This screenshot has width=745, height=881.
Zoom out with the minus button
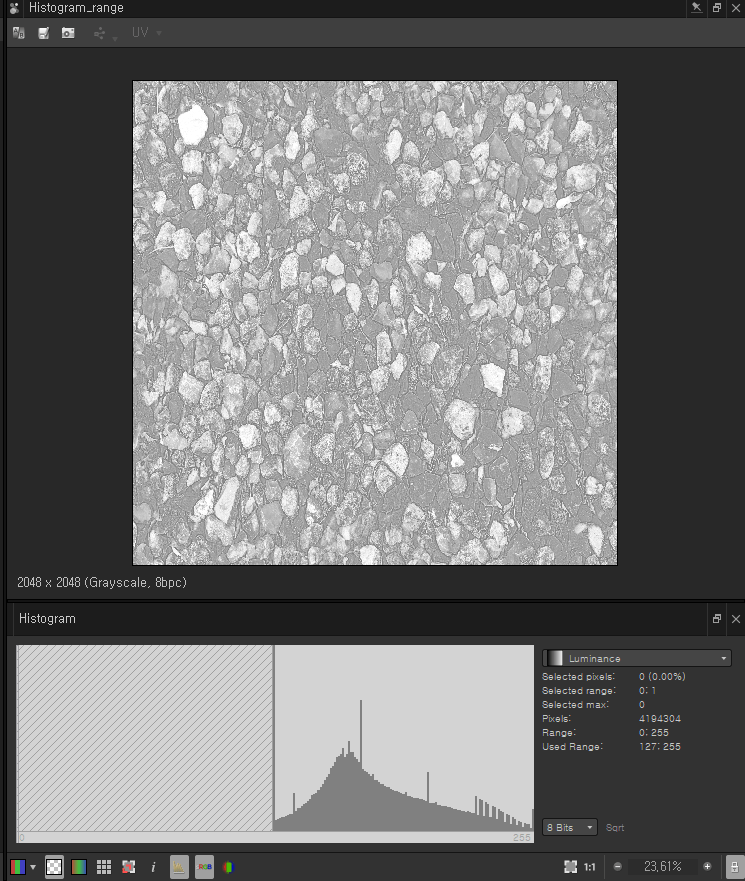pos(617,866)
